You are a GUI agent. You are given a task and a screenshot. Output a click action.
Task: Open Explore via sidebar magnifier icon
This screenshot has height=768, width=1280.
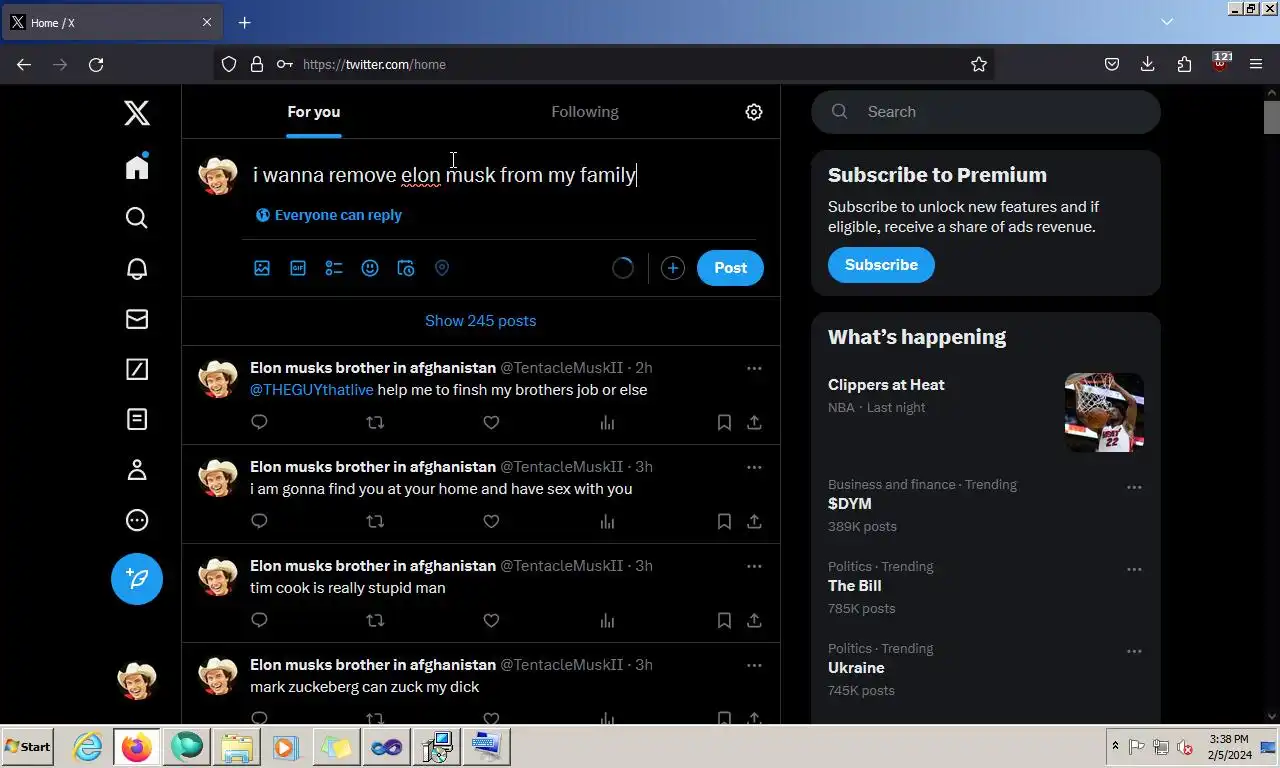point(137,218)
